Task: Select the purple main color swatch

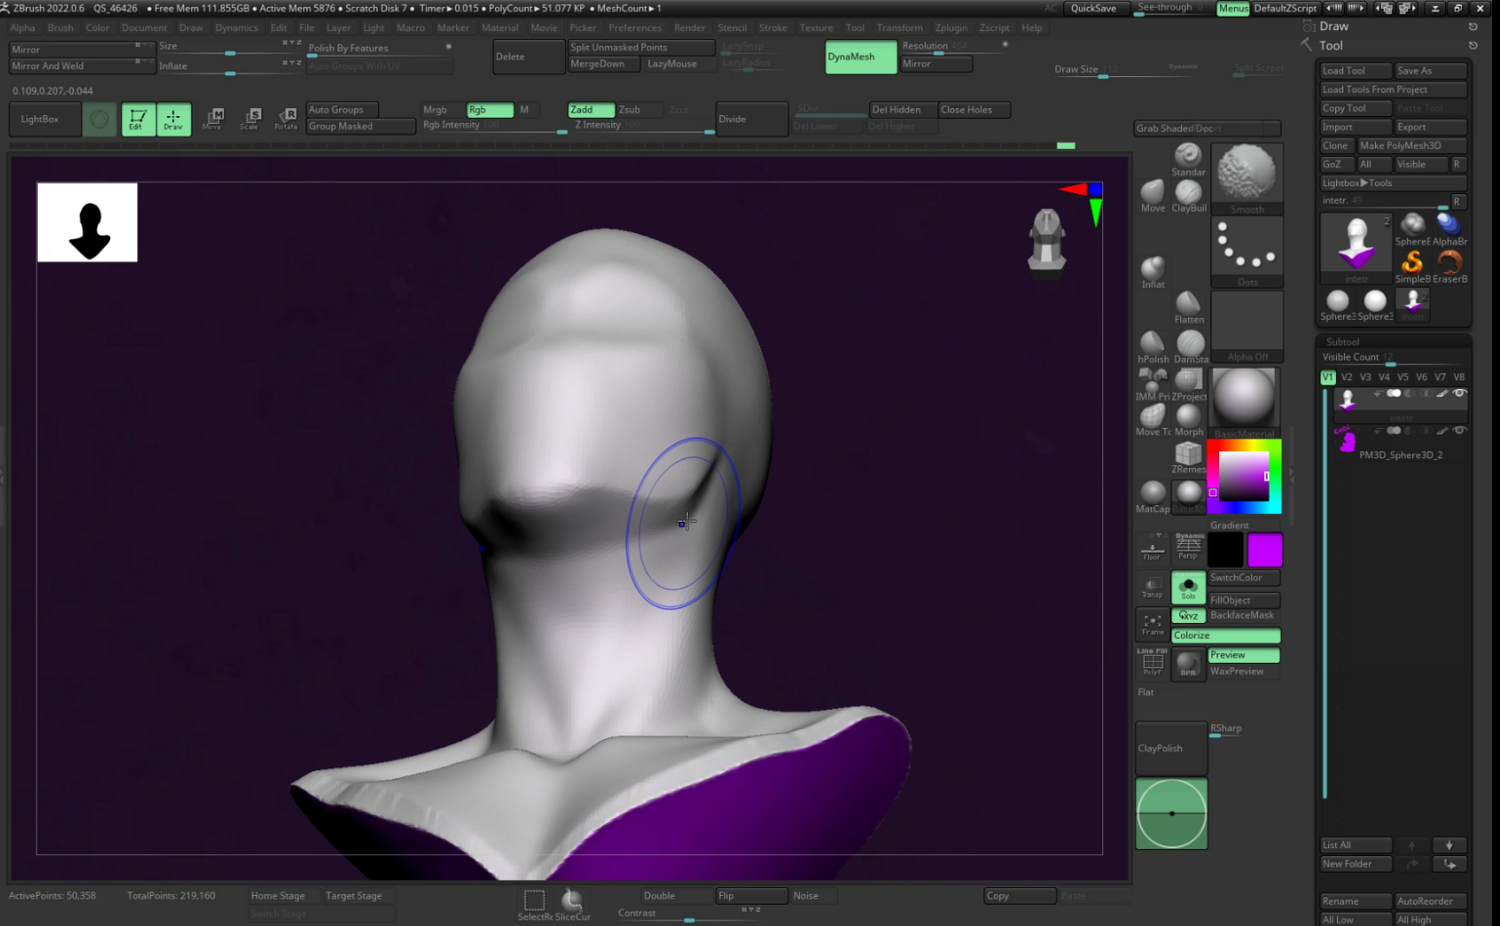Action: [x=1264, y=550]
